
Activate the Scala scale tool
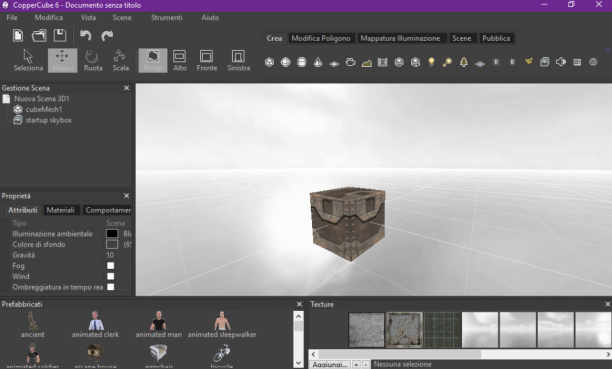pyautogui.click(x=120, y=61)
